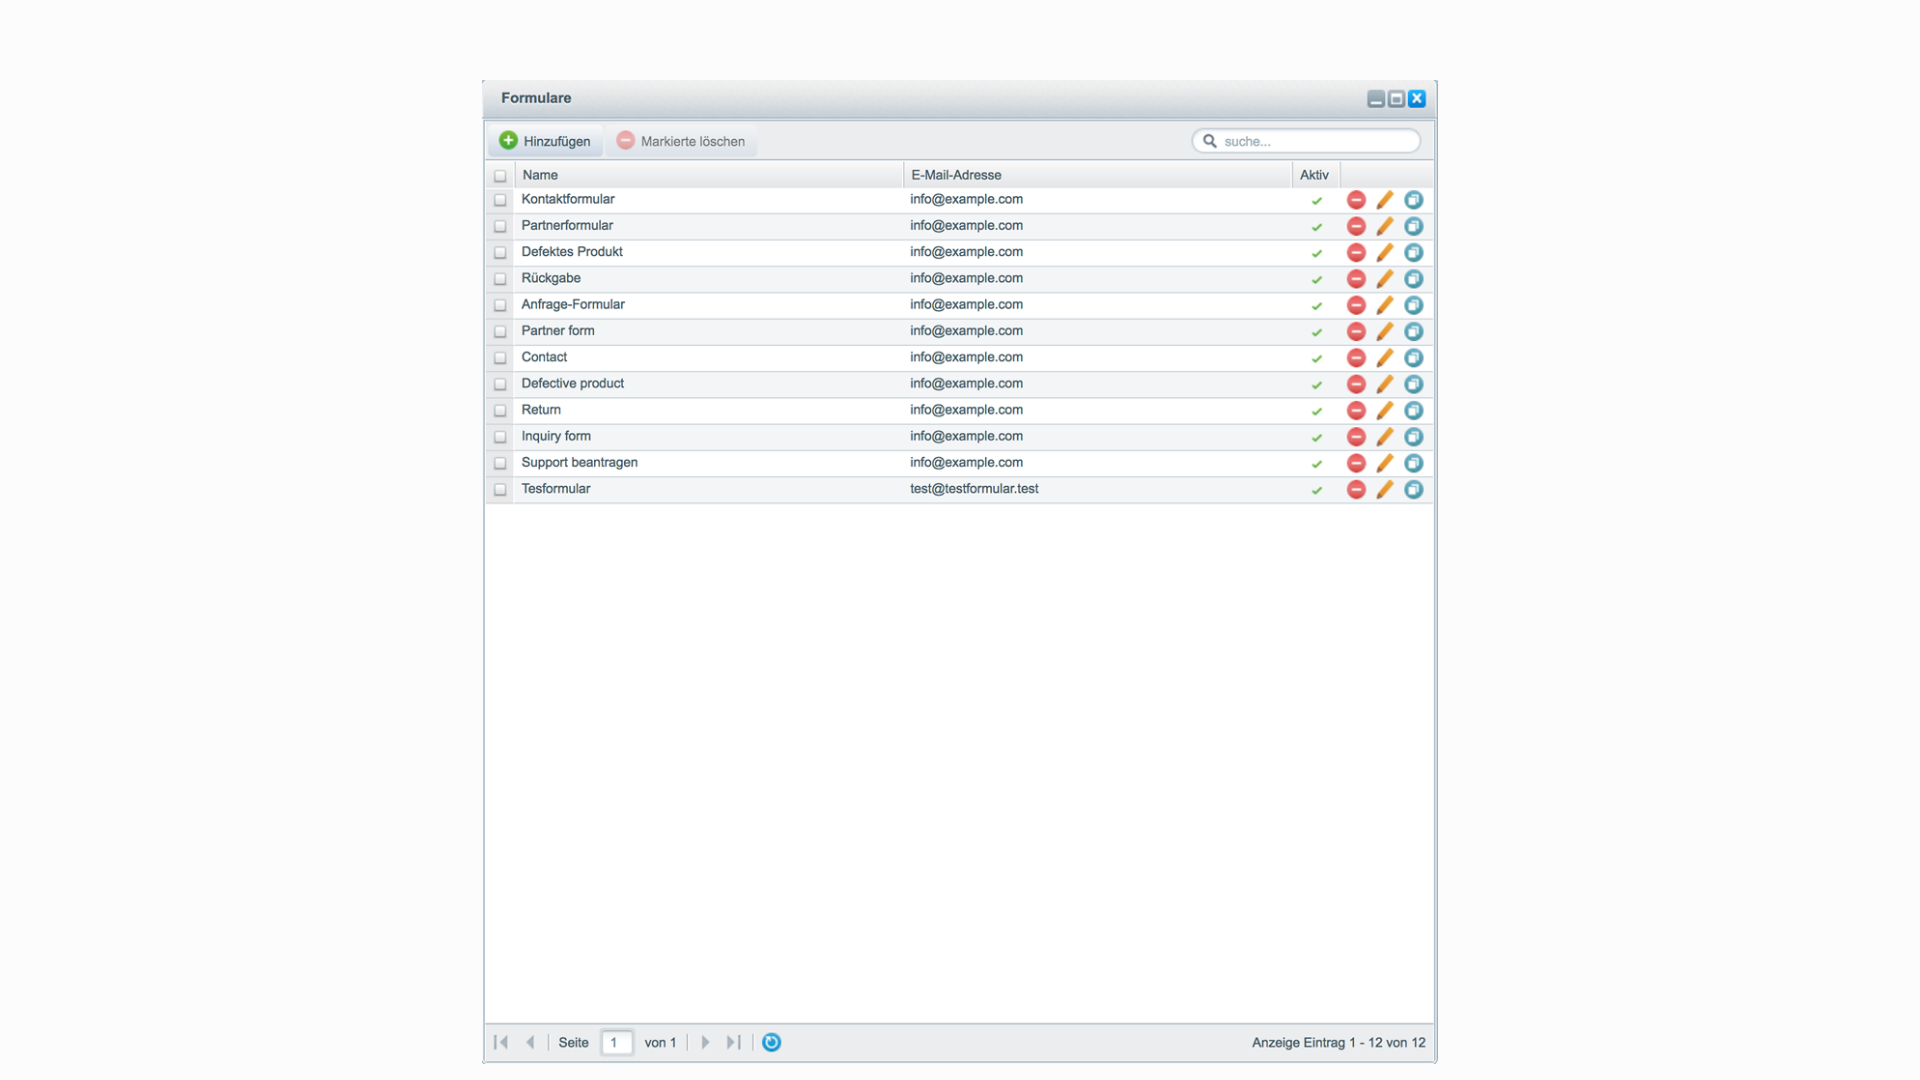Edit the Return form
Image resolution: width=1920 pixels, height=1080 pixels.
pos(1385,410)
